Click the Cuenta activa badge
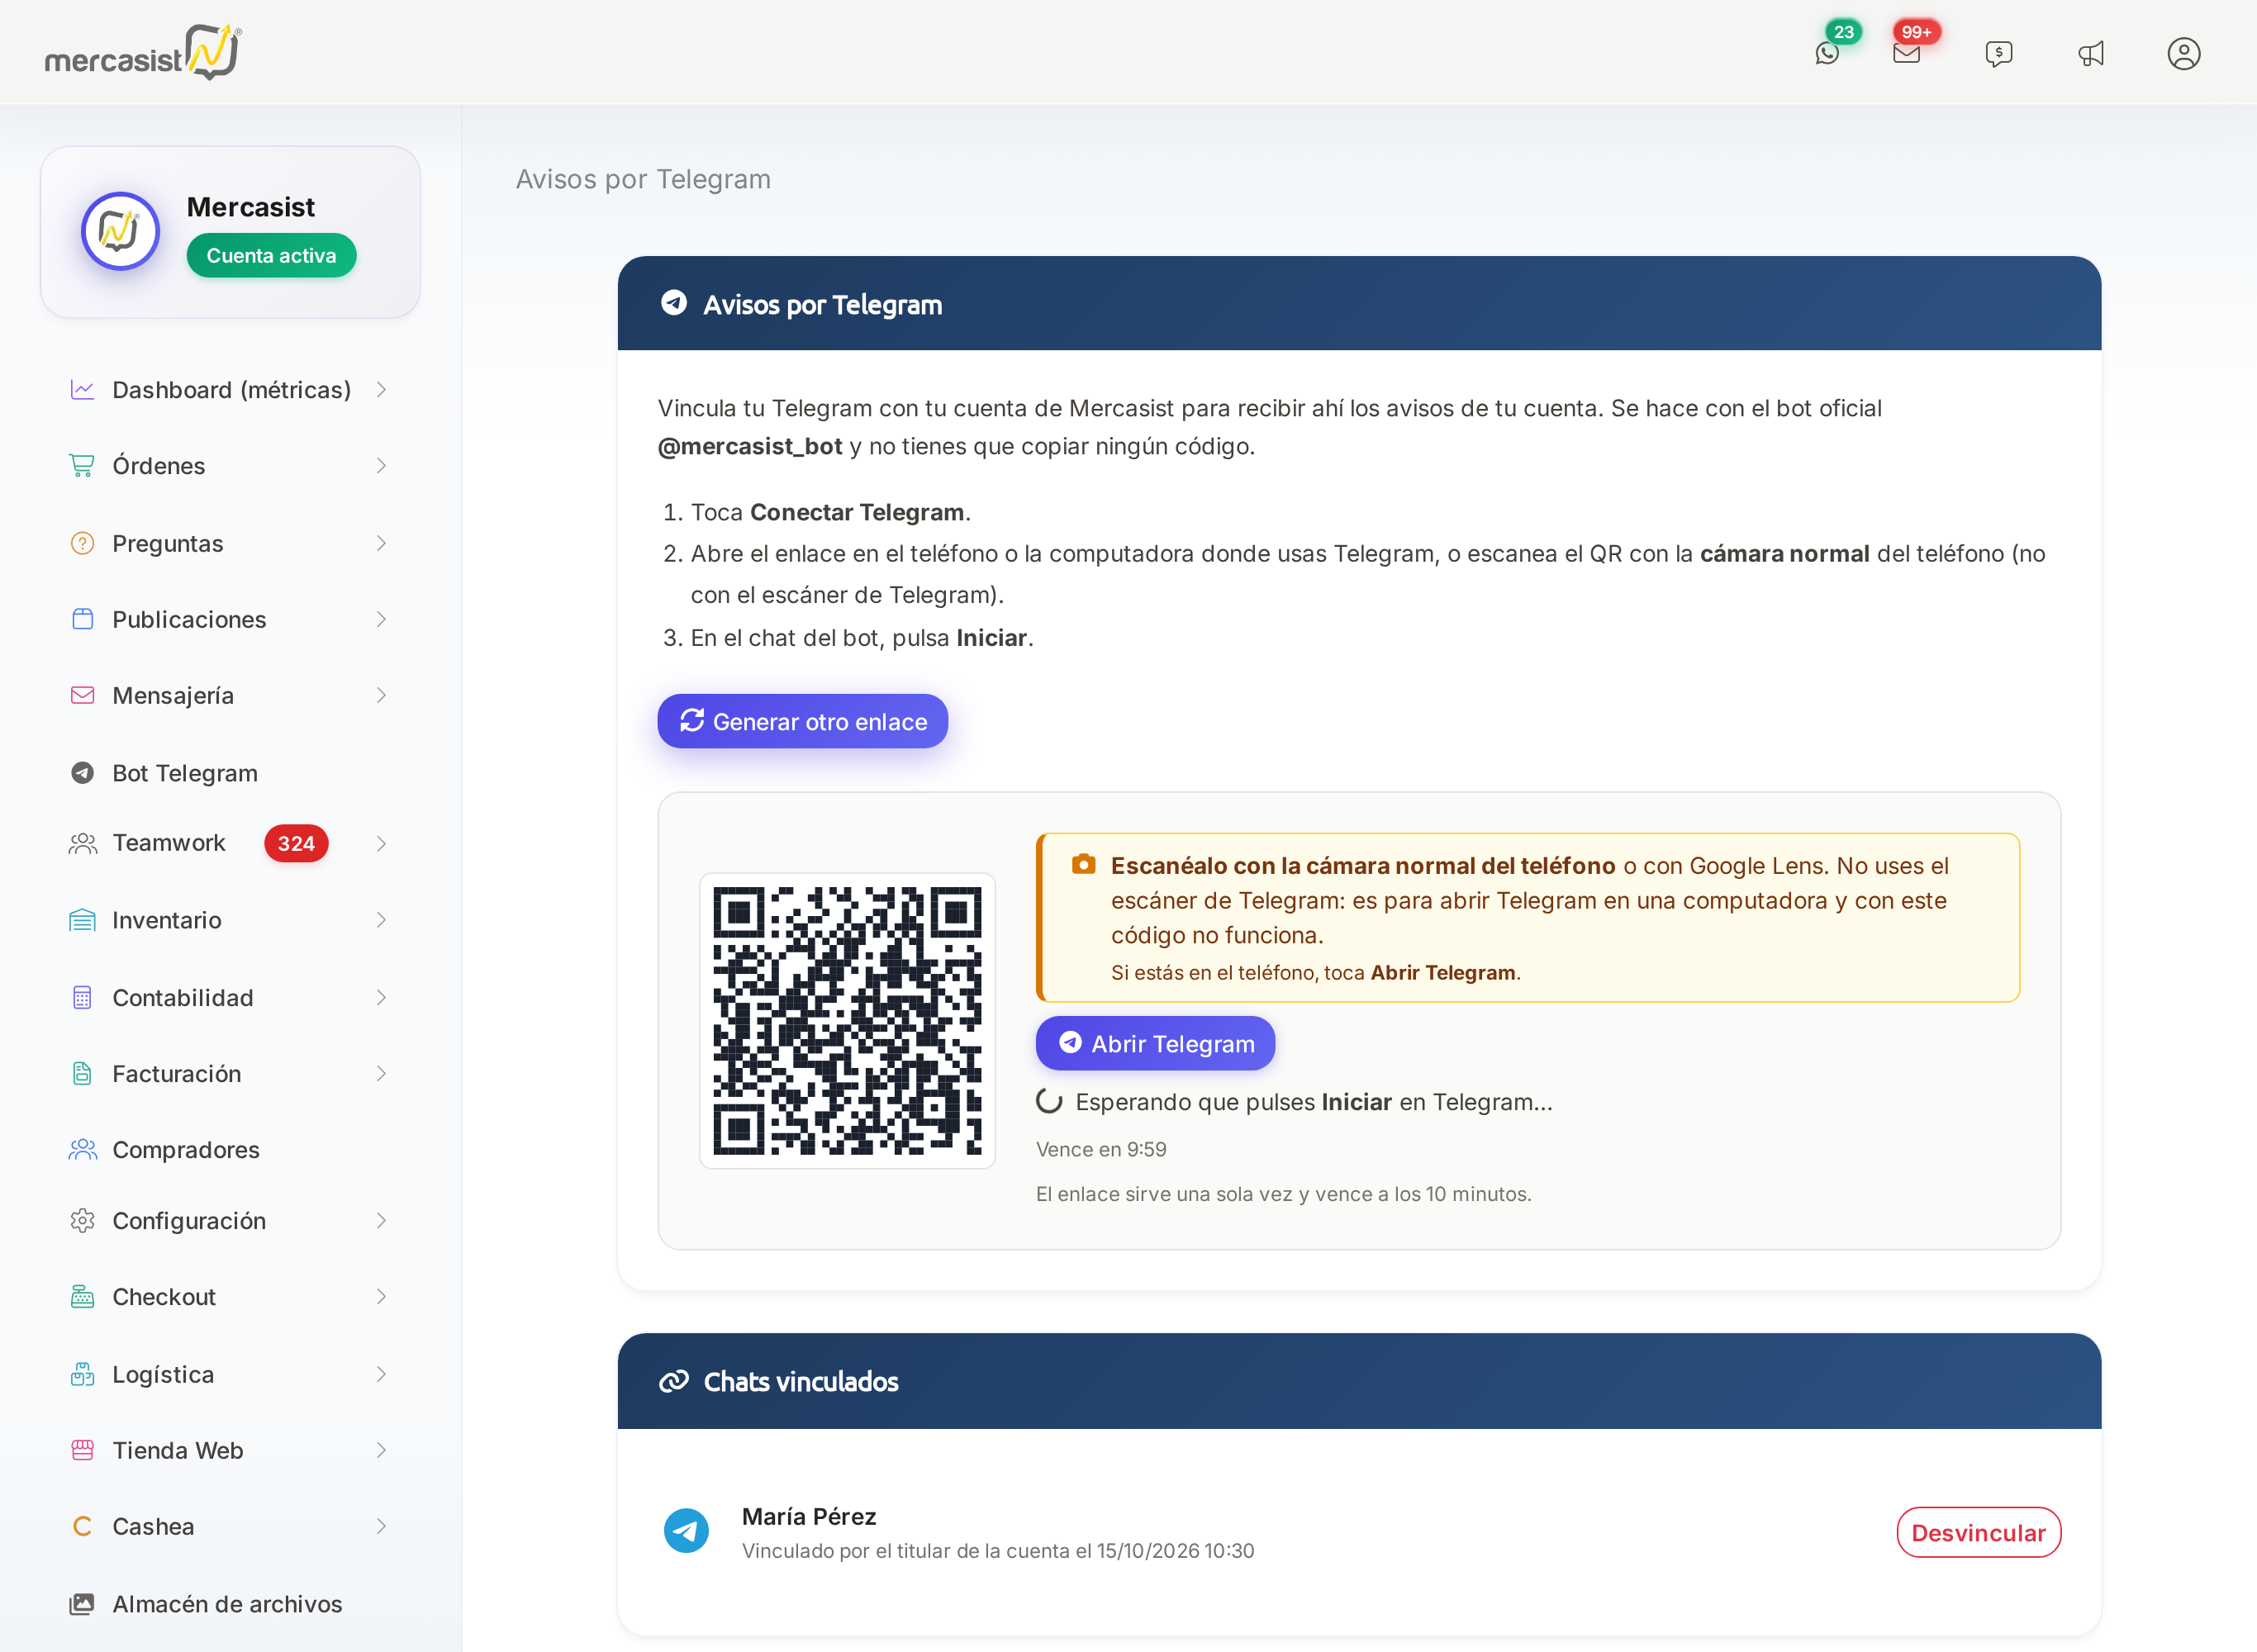The image size is (2257, 1652). tap(271, 255)
